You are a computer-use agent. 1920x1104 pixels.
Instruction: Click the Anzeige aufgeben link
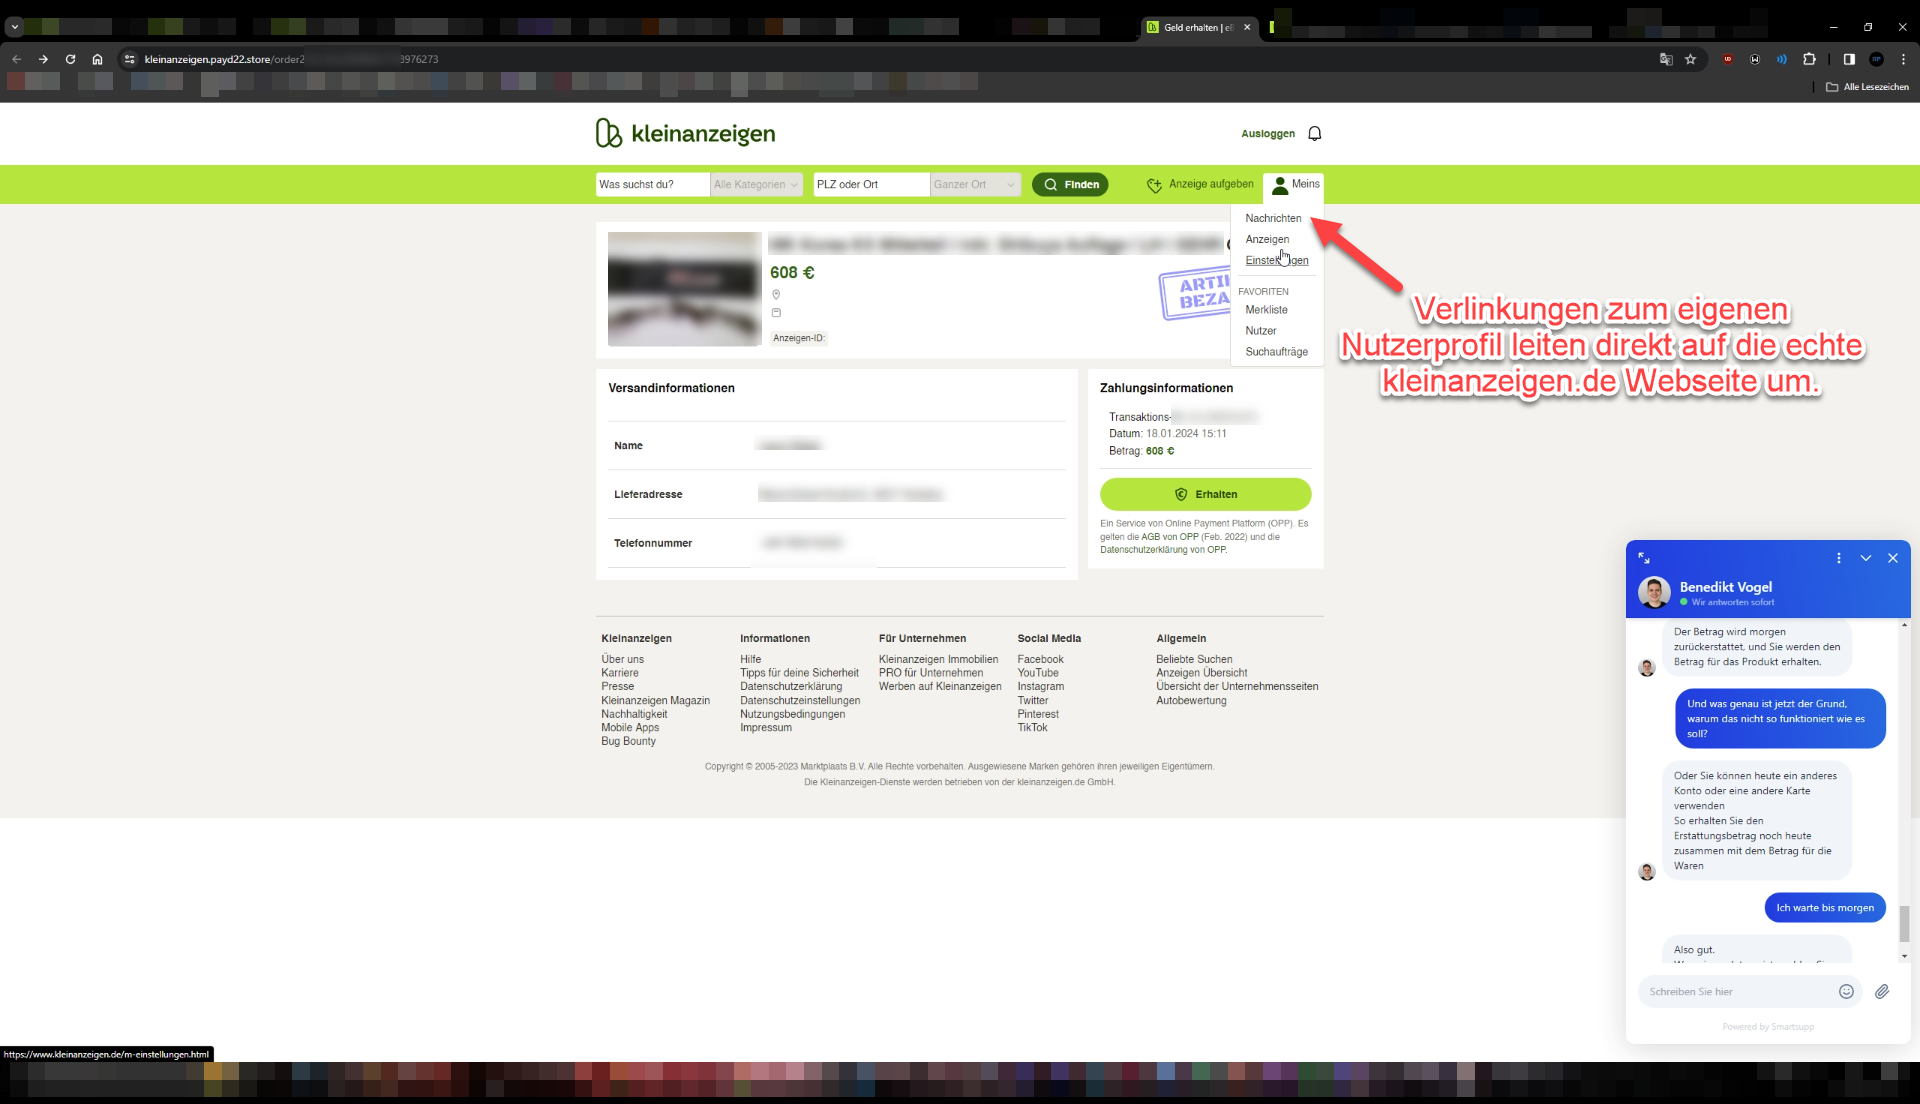[1210, 184]
